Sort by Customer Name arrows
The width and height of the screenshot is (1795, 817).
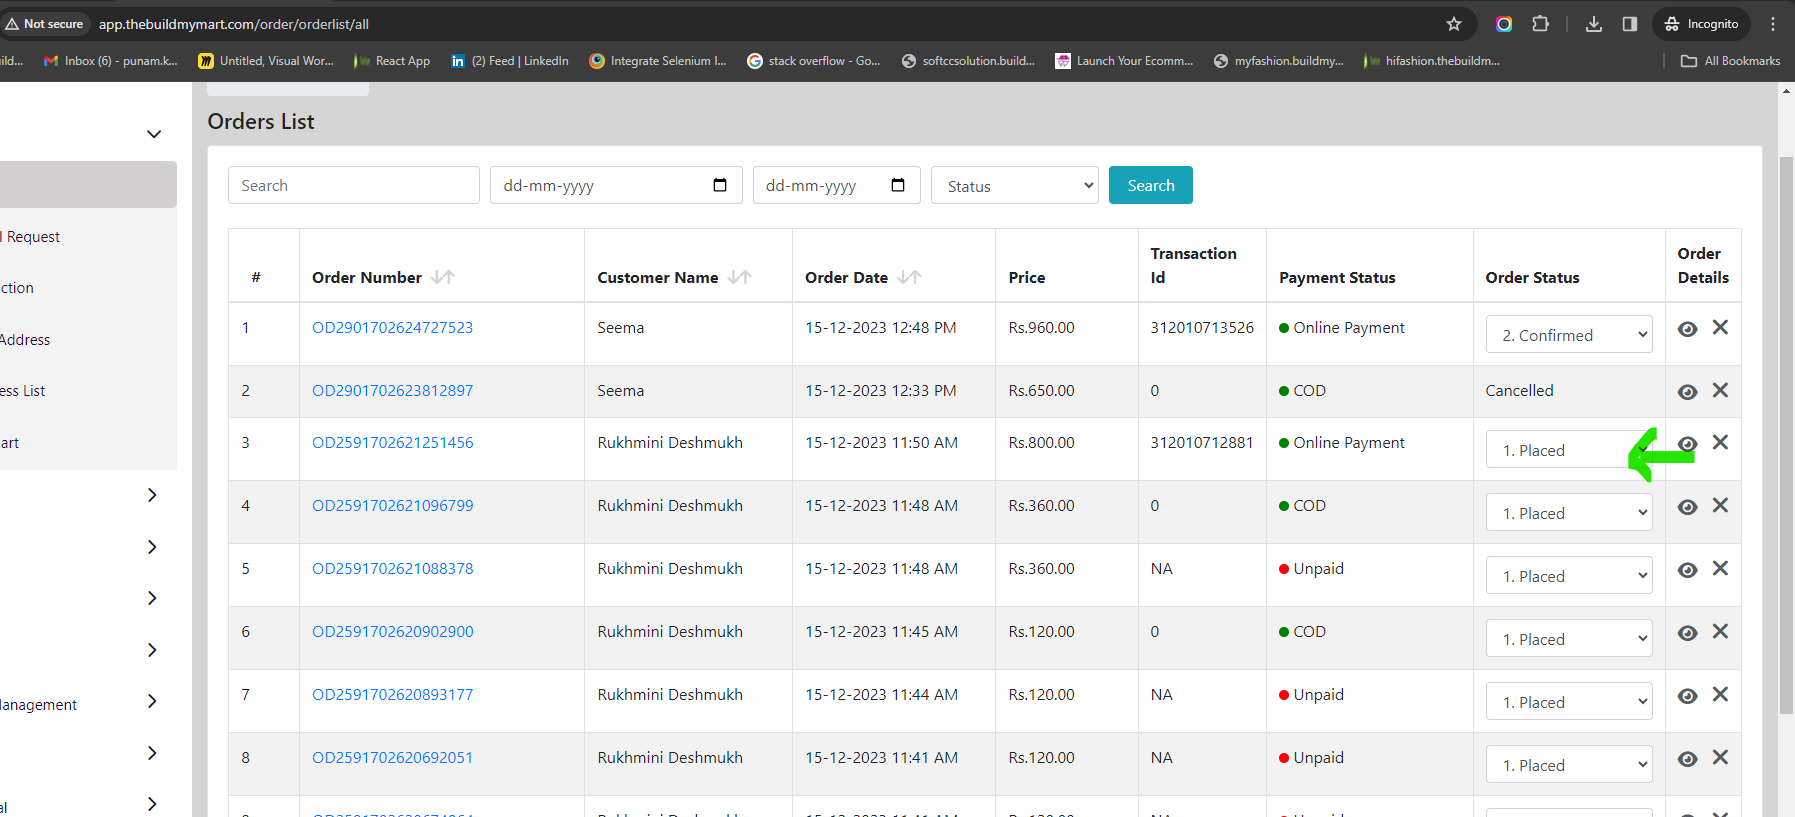click(739, 277)
